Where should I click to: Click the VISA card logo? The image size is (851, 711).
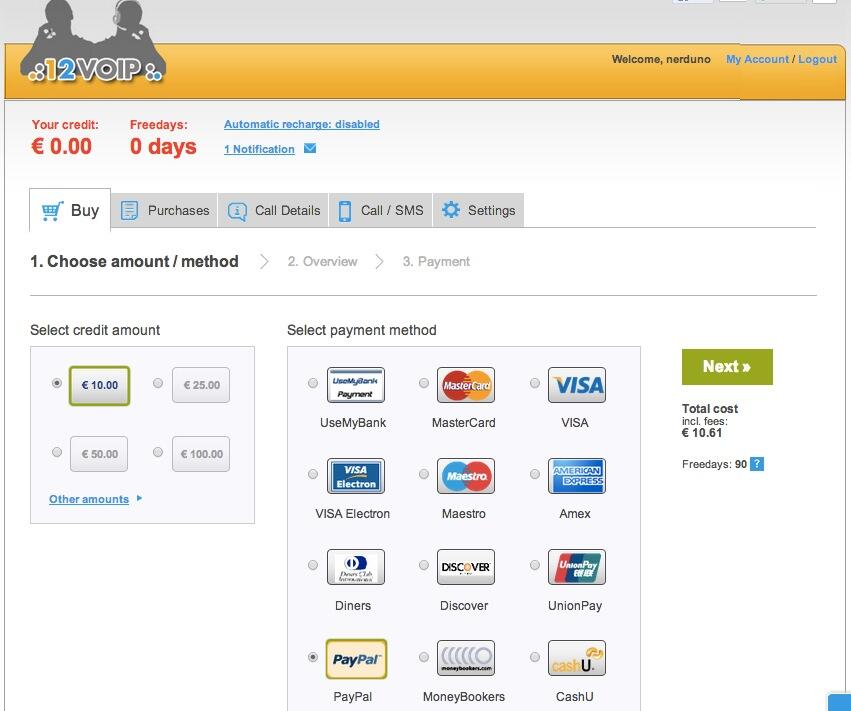[x=576, y=385]
